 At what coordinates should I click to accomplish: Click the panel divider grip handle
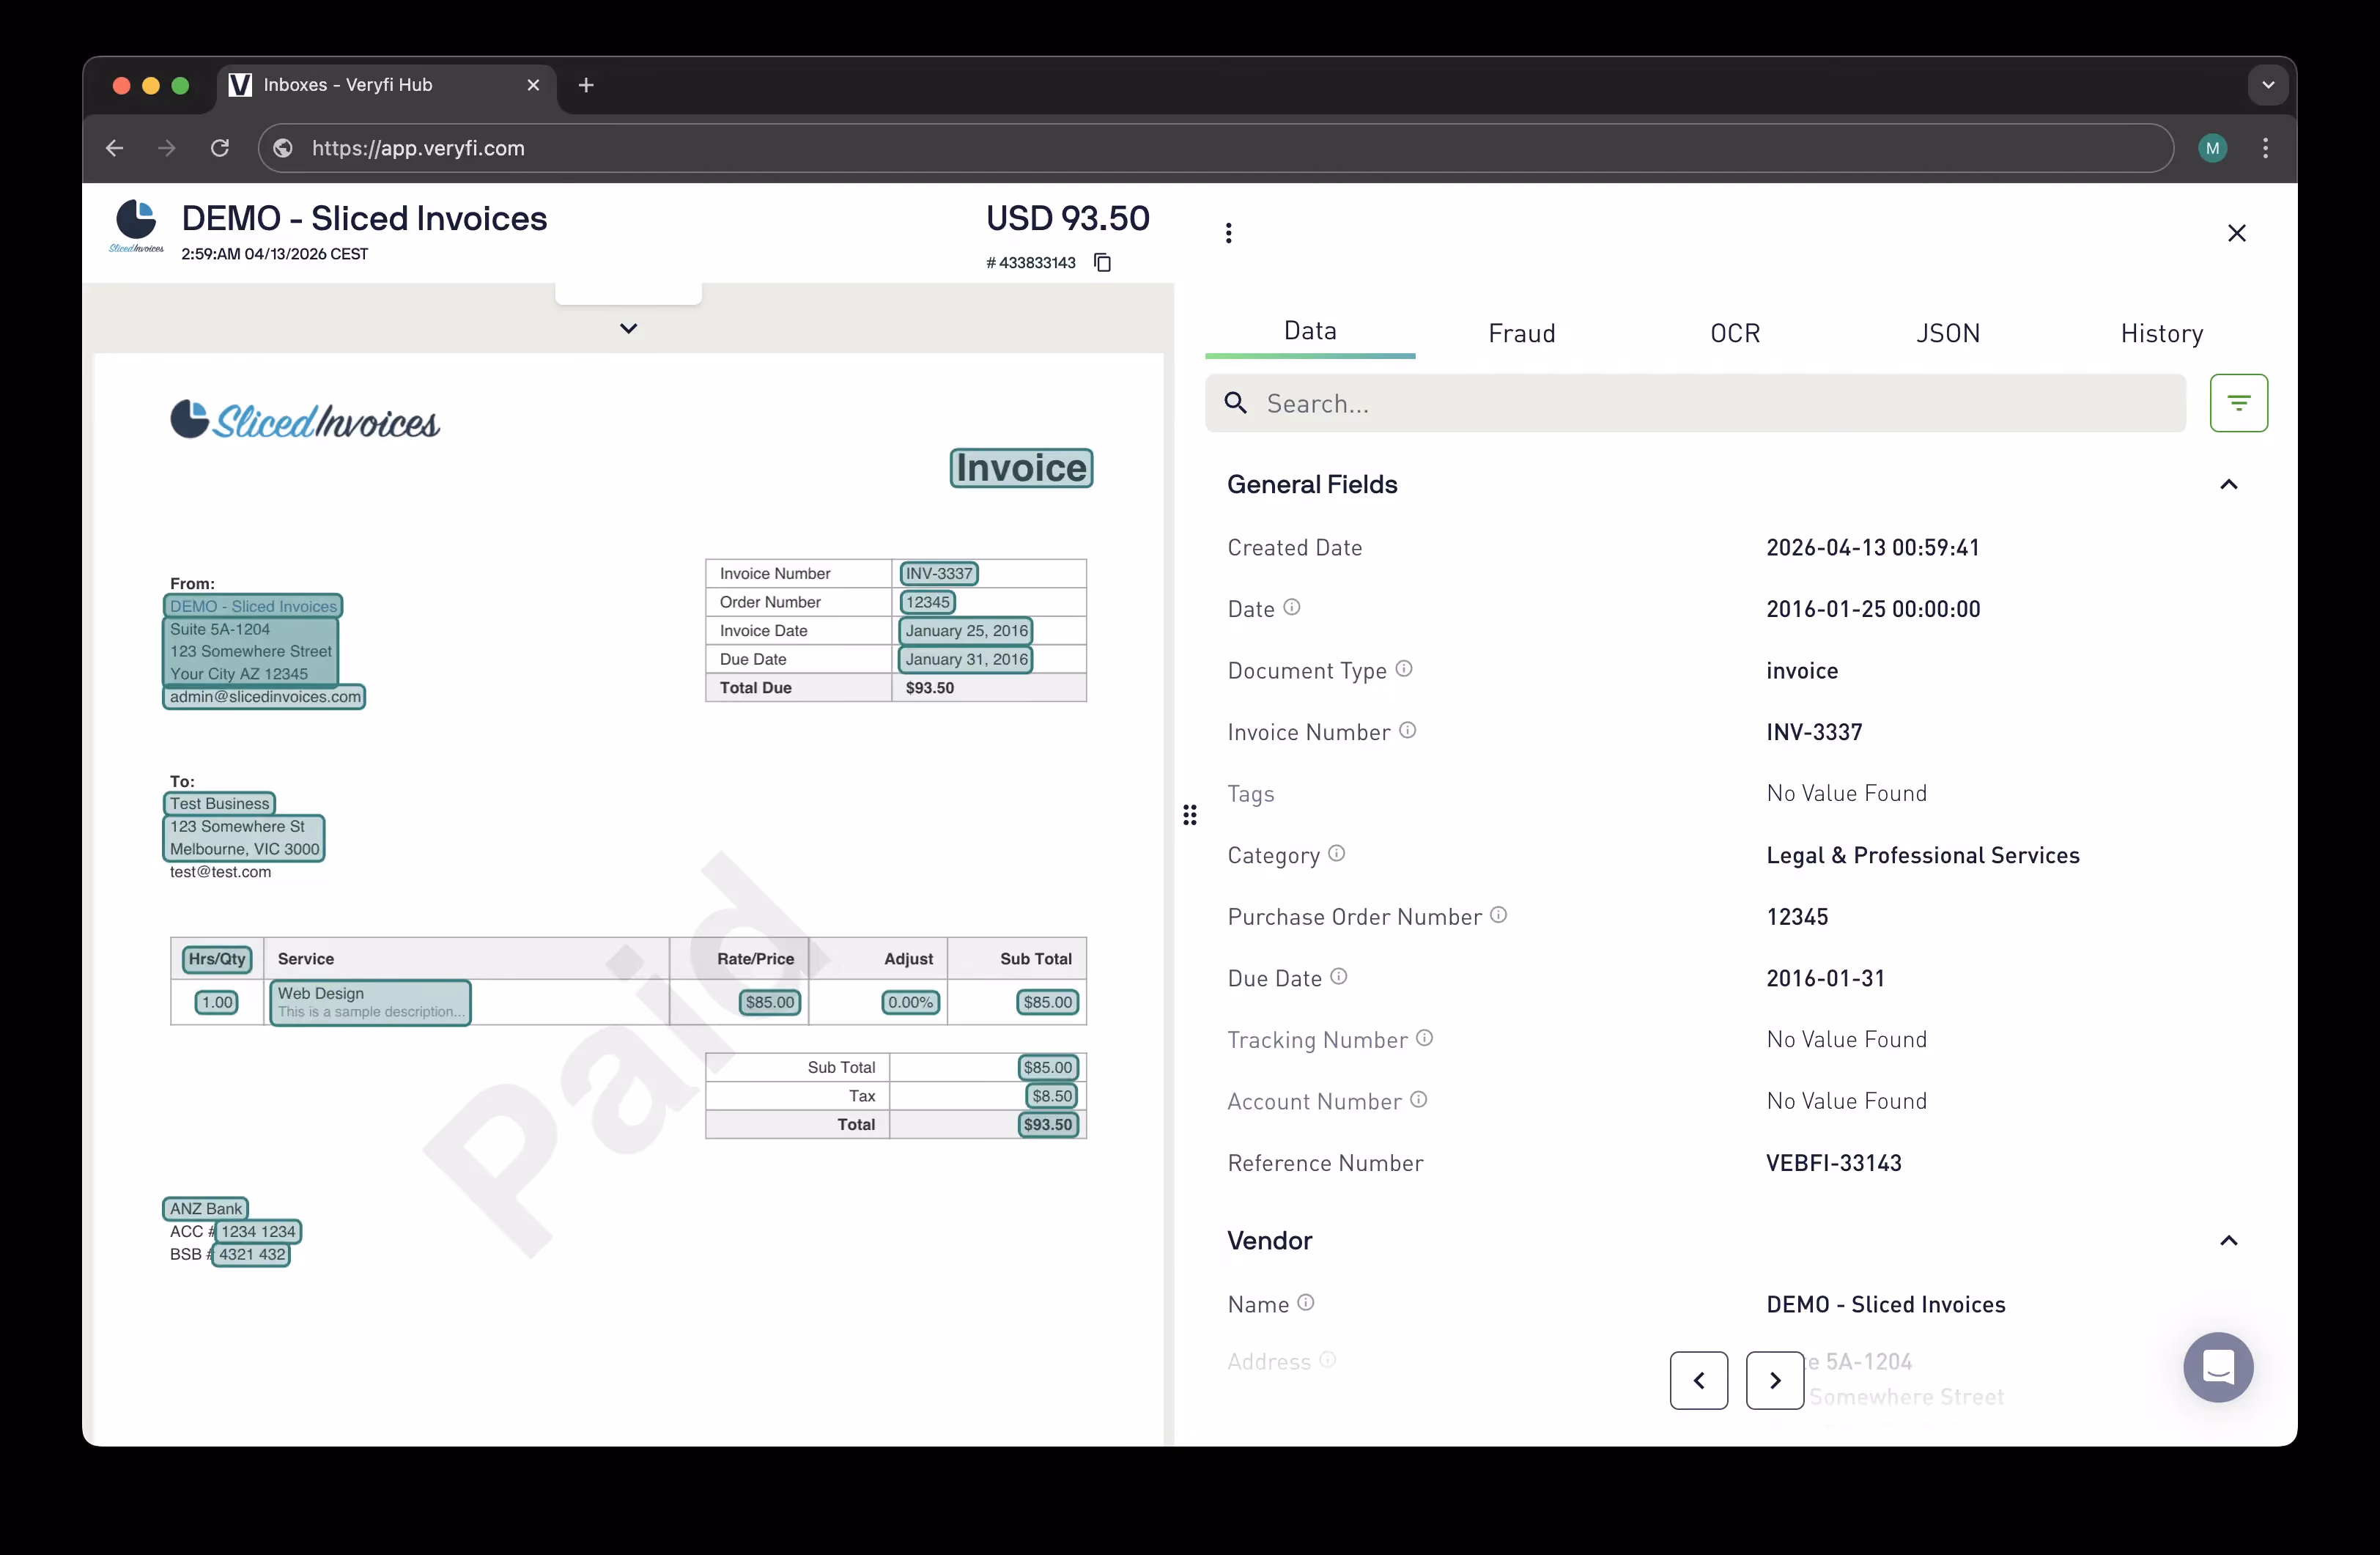1189,815
